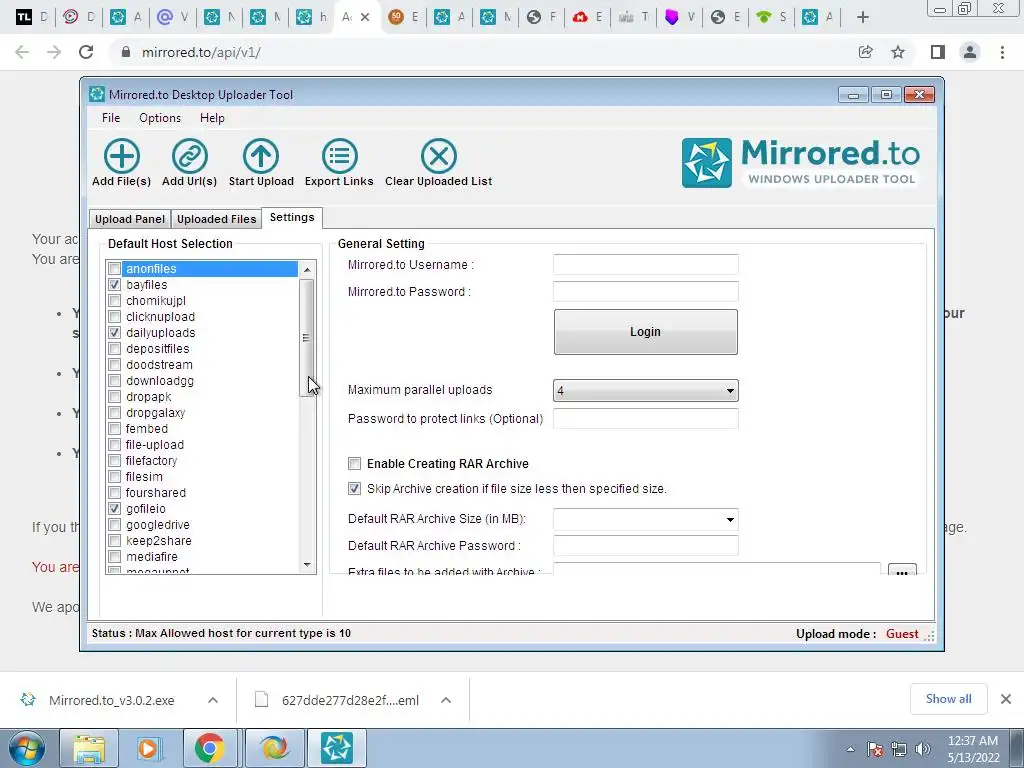The height and width of the screenshot is (768, 1024).
Task: Bookmark this page with the star icon
Action: pyautogui.click(x=898, y=52)
